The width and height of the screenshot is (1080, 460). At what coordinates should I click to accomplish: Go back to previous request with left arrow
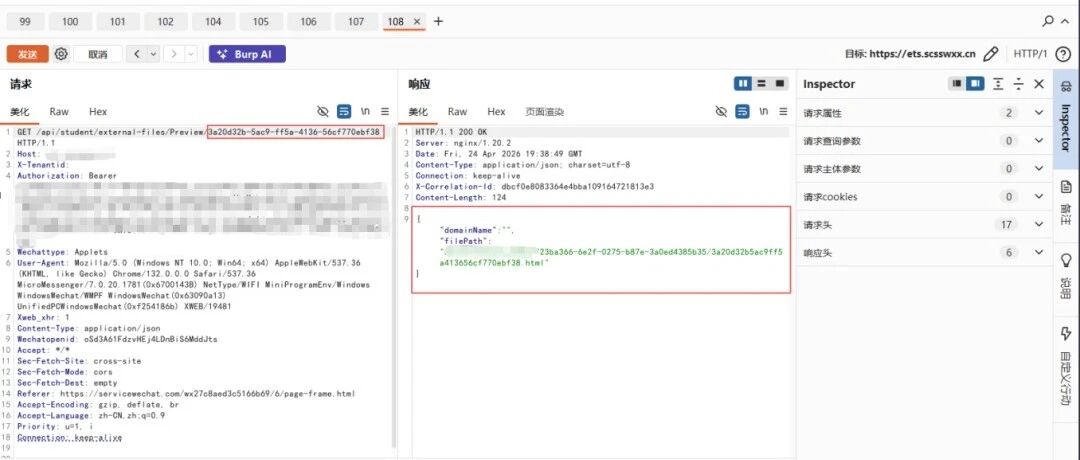click(x=138, y=54)
